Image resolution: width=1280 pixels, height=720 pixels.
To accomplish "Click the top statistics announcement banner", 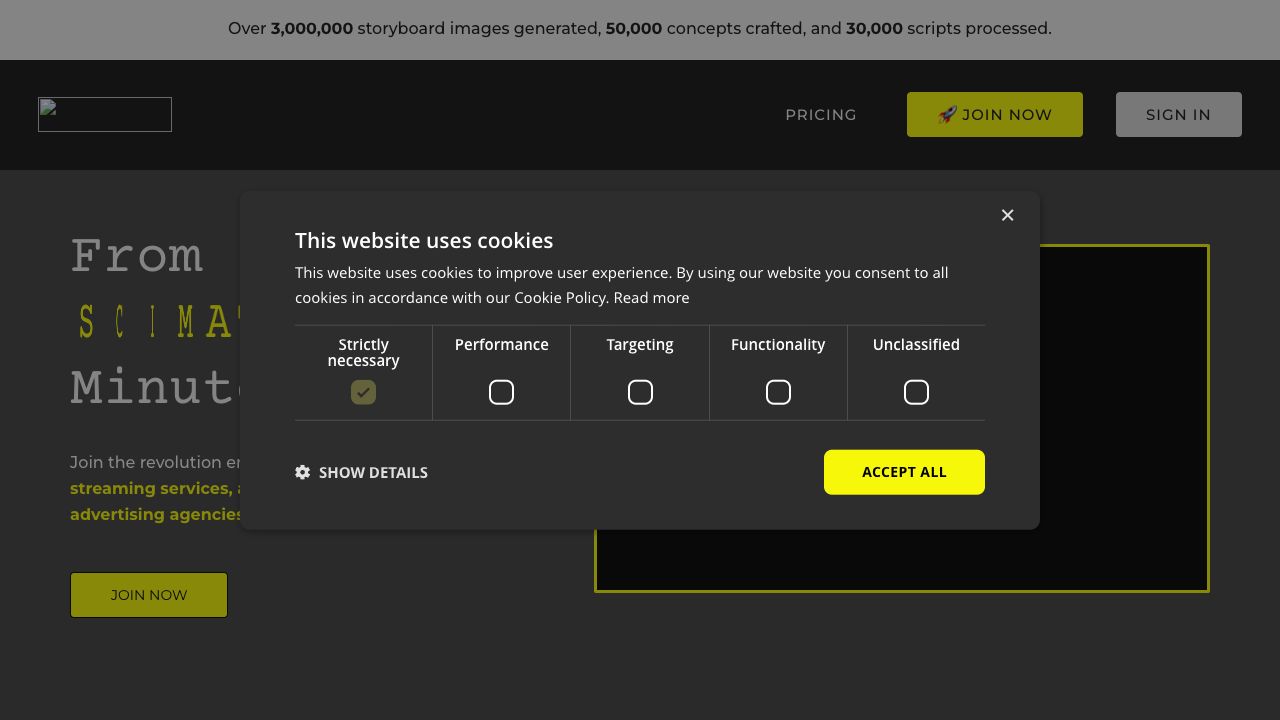I will pyautogui.click(x=640, y=29).
